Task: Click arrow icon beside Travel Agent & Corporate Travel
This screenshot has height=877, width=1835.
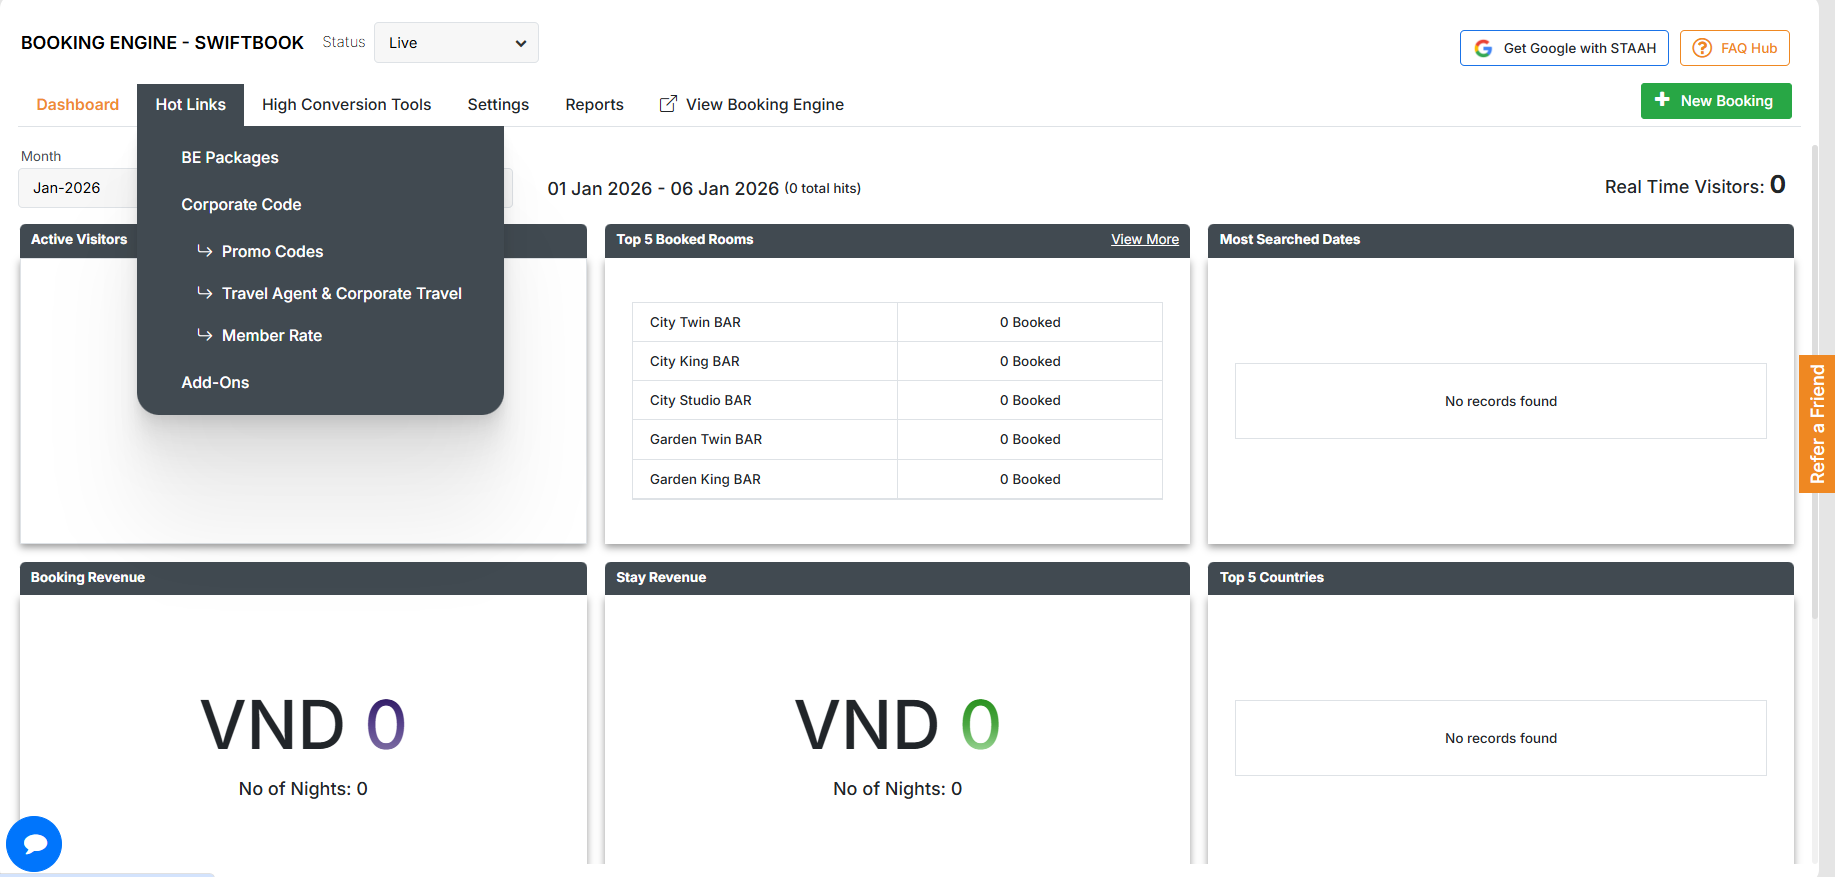Action: click(204, 293)
